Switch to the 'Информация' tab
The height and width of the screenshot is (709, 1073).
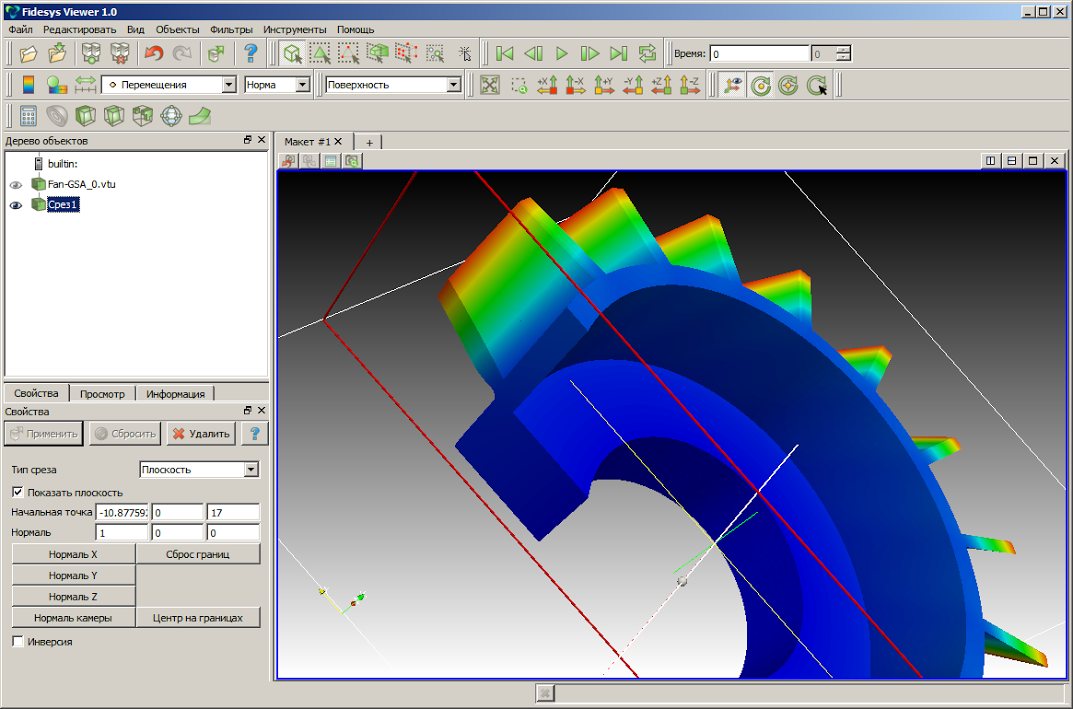point(176,394)
